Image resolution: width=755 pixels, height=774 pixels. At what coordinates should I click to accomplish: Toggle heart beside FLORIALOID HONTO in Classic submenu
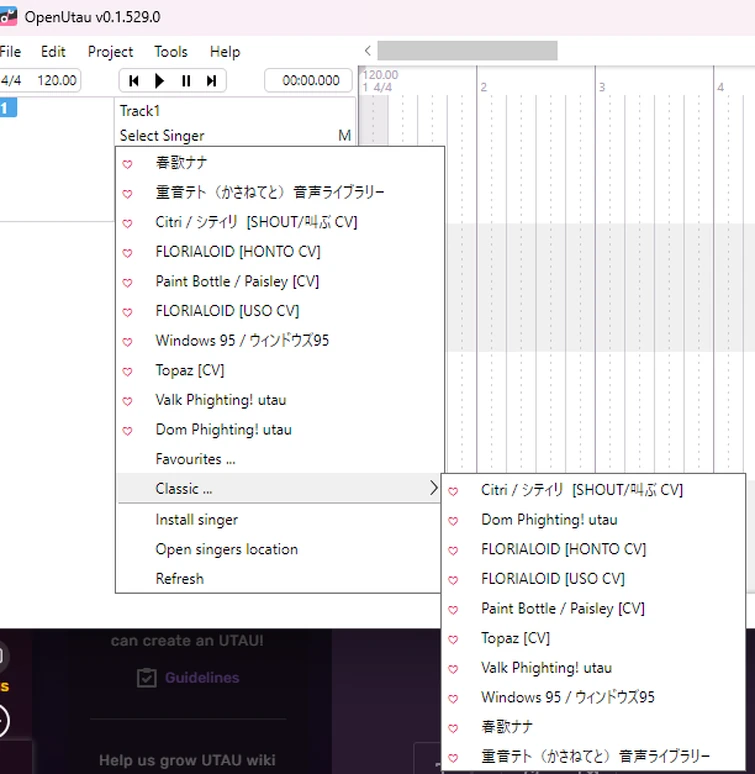tap(453, 550)
